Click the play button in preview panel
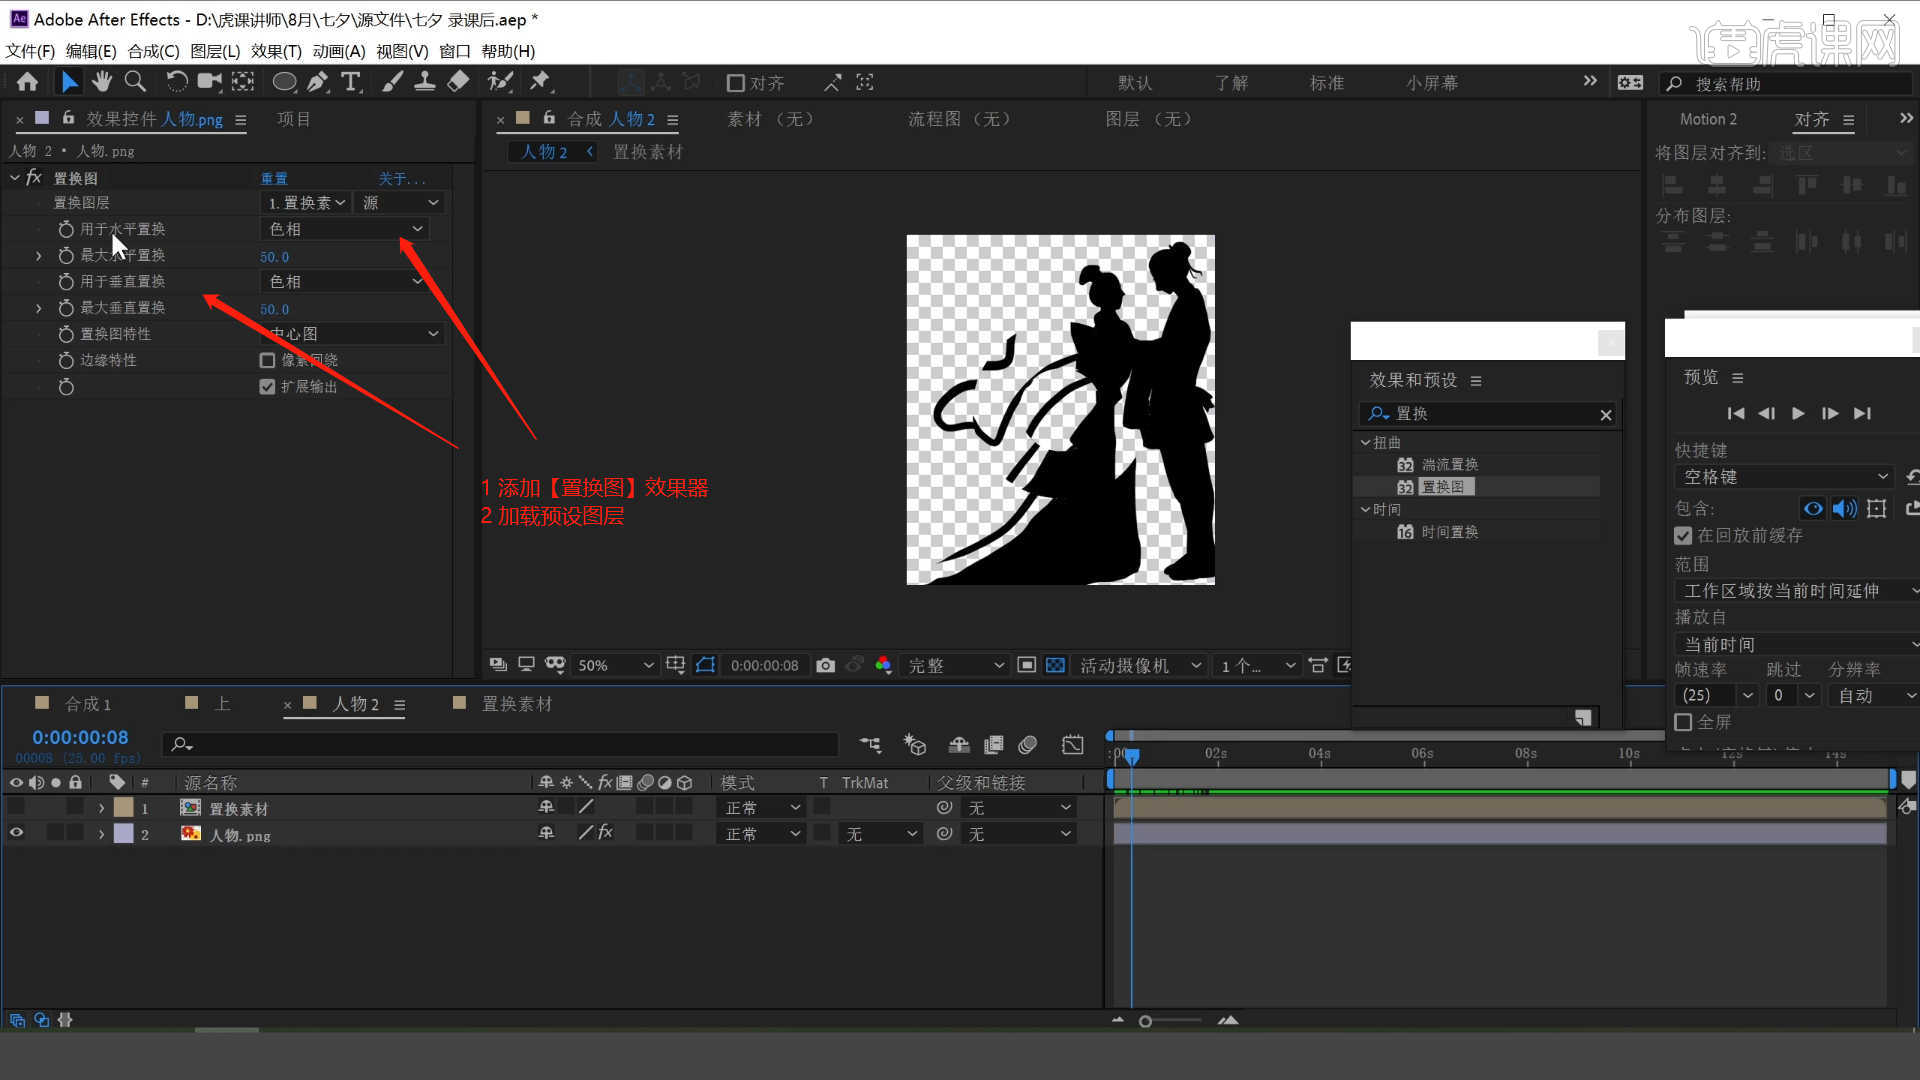Viewport: 1920px width, 1080px height. 1799,413
